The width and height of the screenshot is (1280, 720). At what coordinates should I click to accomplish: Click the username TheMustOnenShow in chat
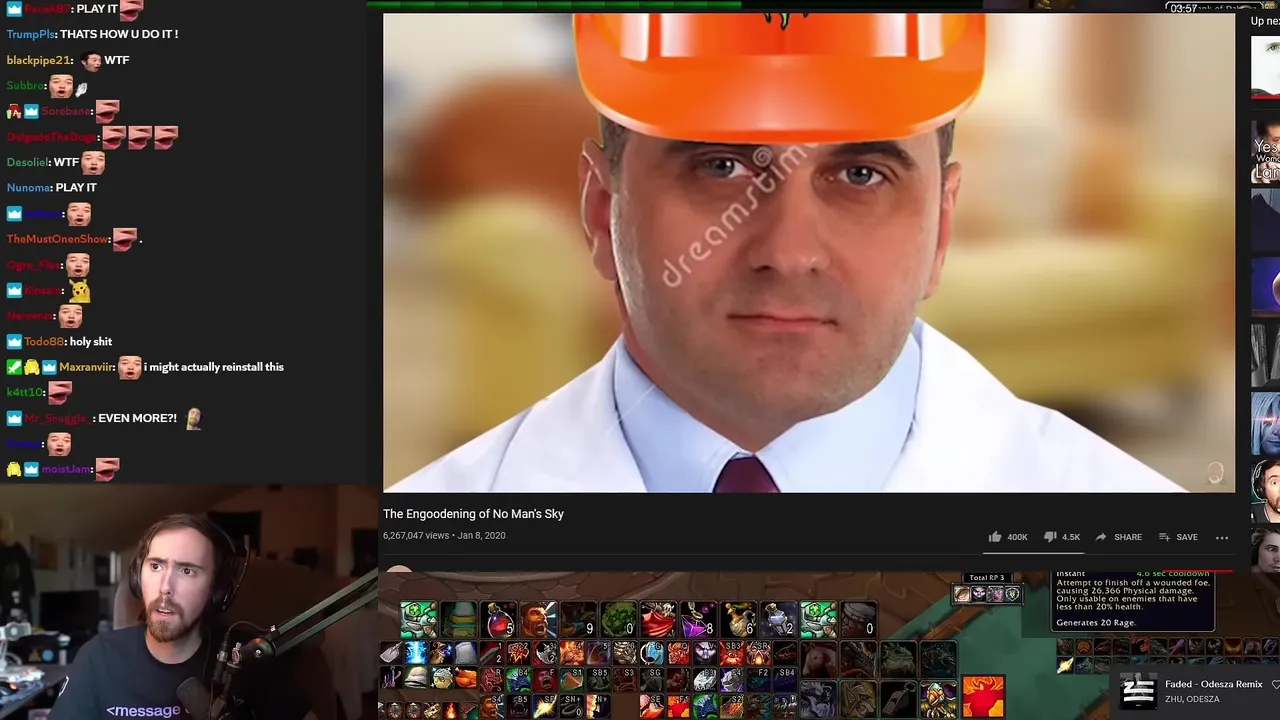(x=58, y=239)
